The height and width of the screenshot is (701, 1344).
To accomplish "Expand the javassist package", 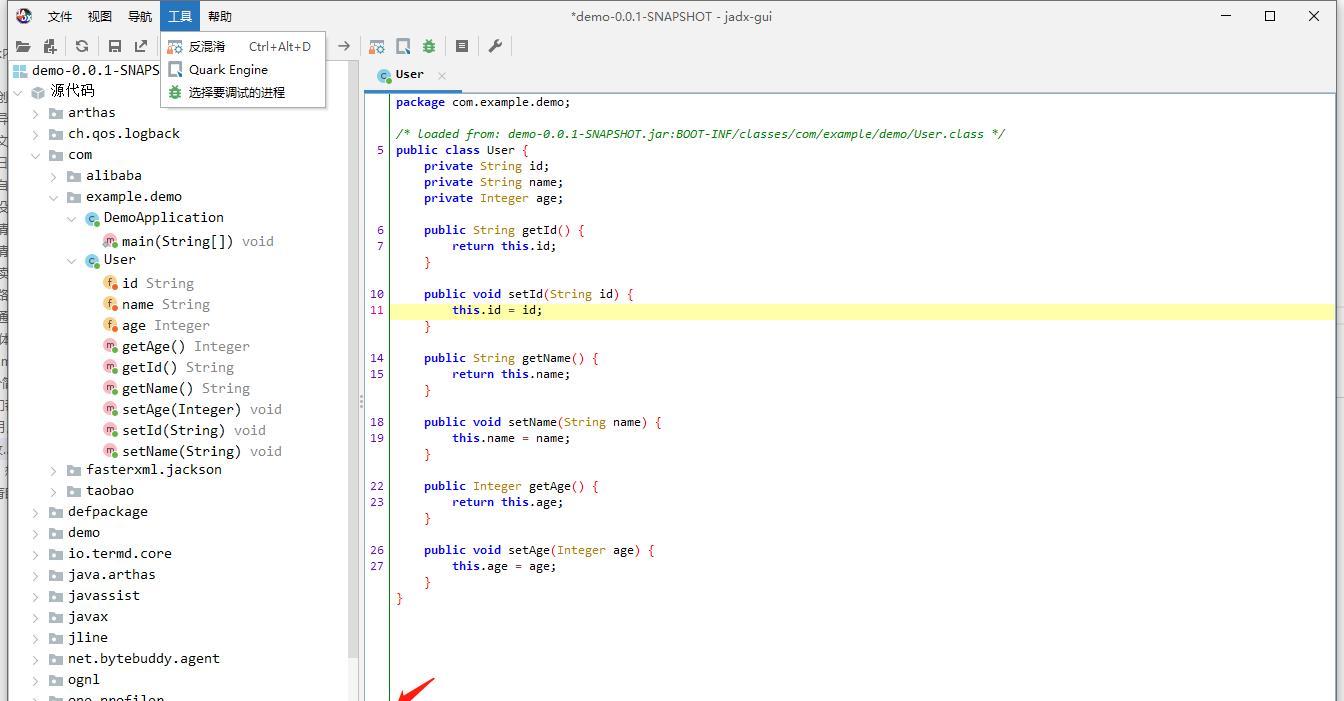I will (36, 596).
